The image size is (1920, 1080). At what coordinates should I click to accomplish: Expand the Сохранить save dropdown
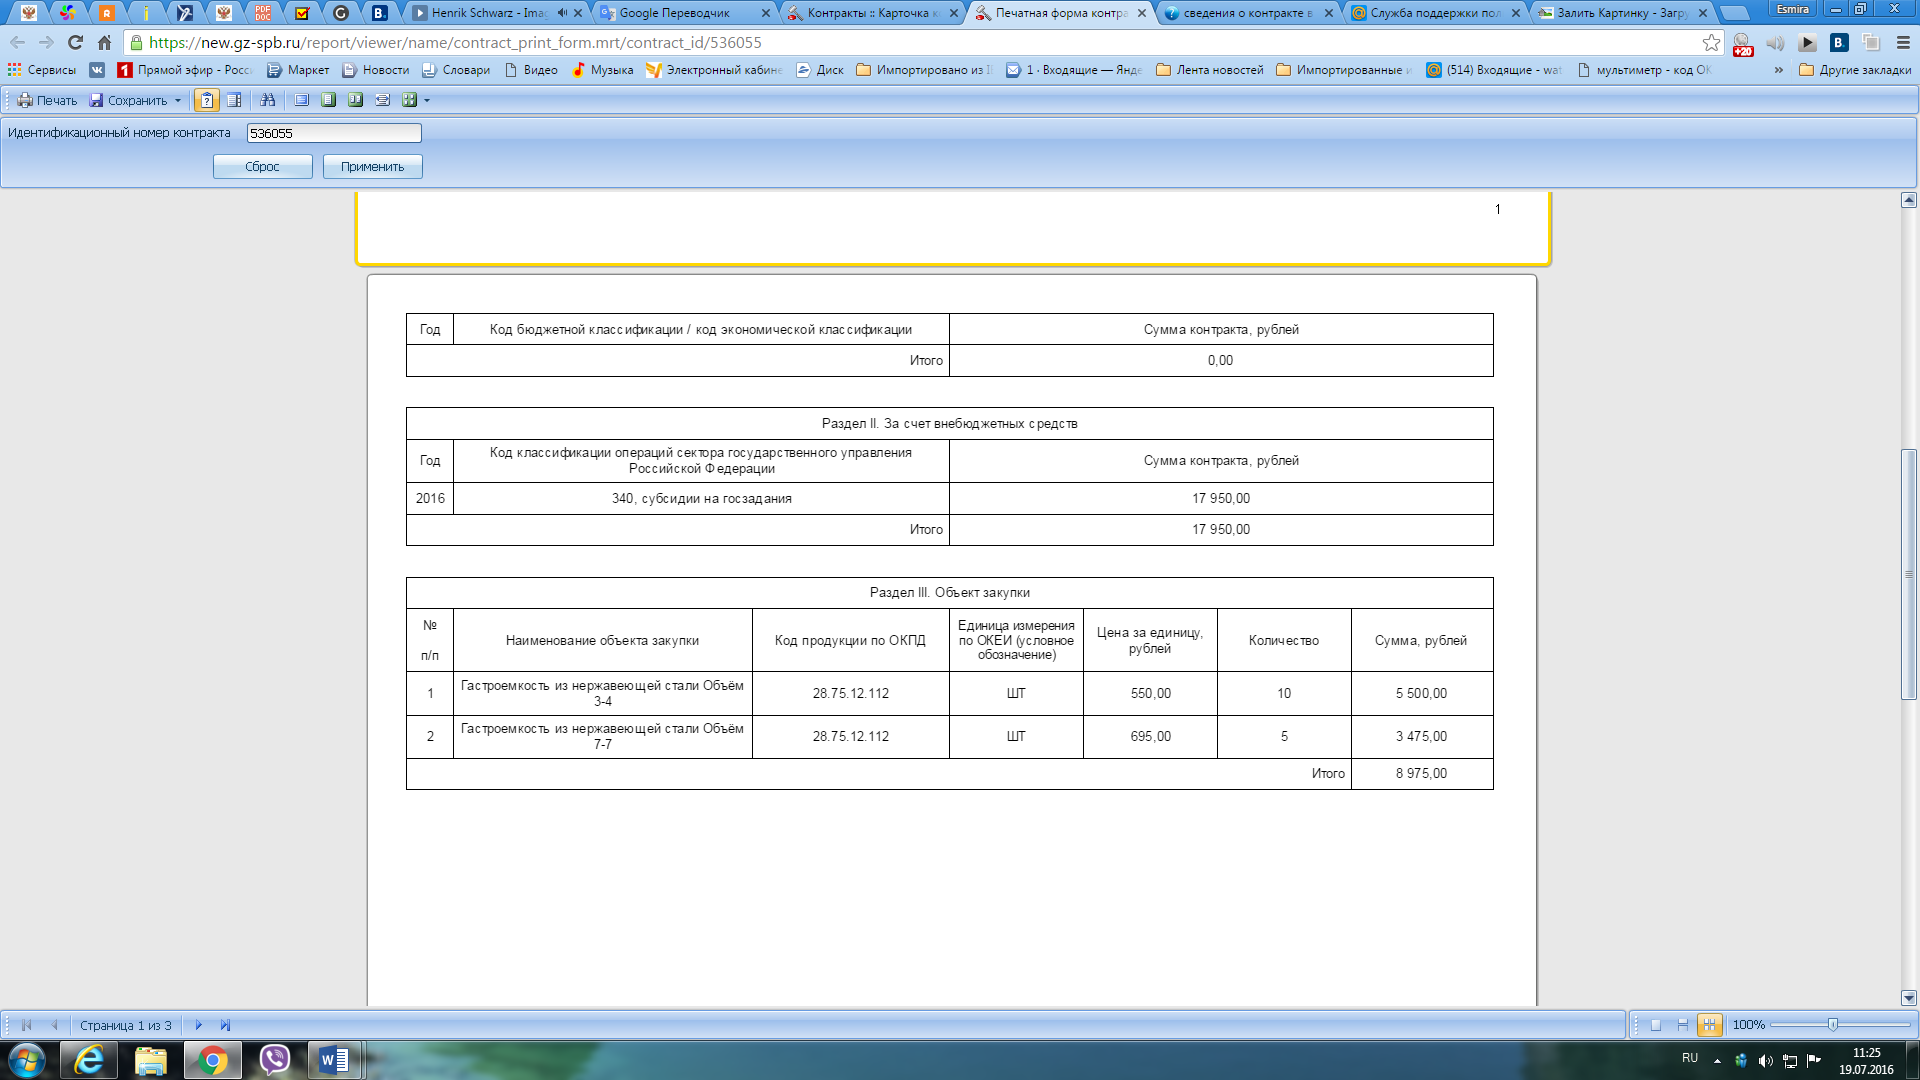178,100
